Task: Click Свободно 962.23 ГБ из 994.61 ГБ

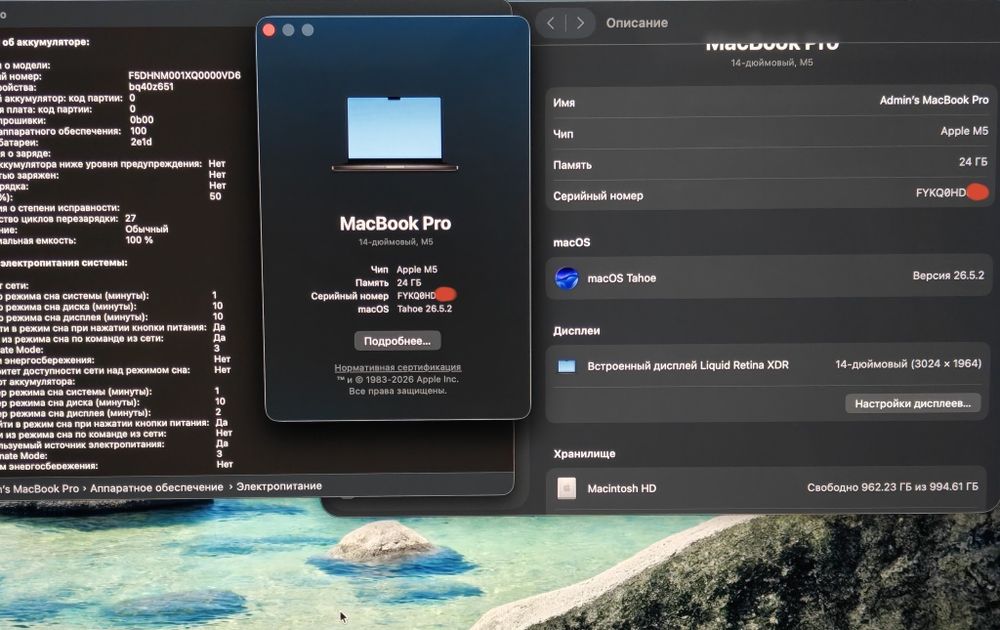Action: click(x=892, y=487)
